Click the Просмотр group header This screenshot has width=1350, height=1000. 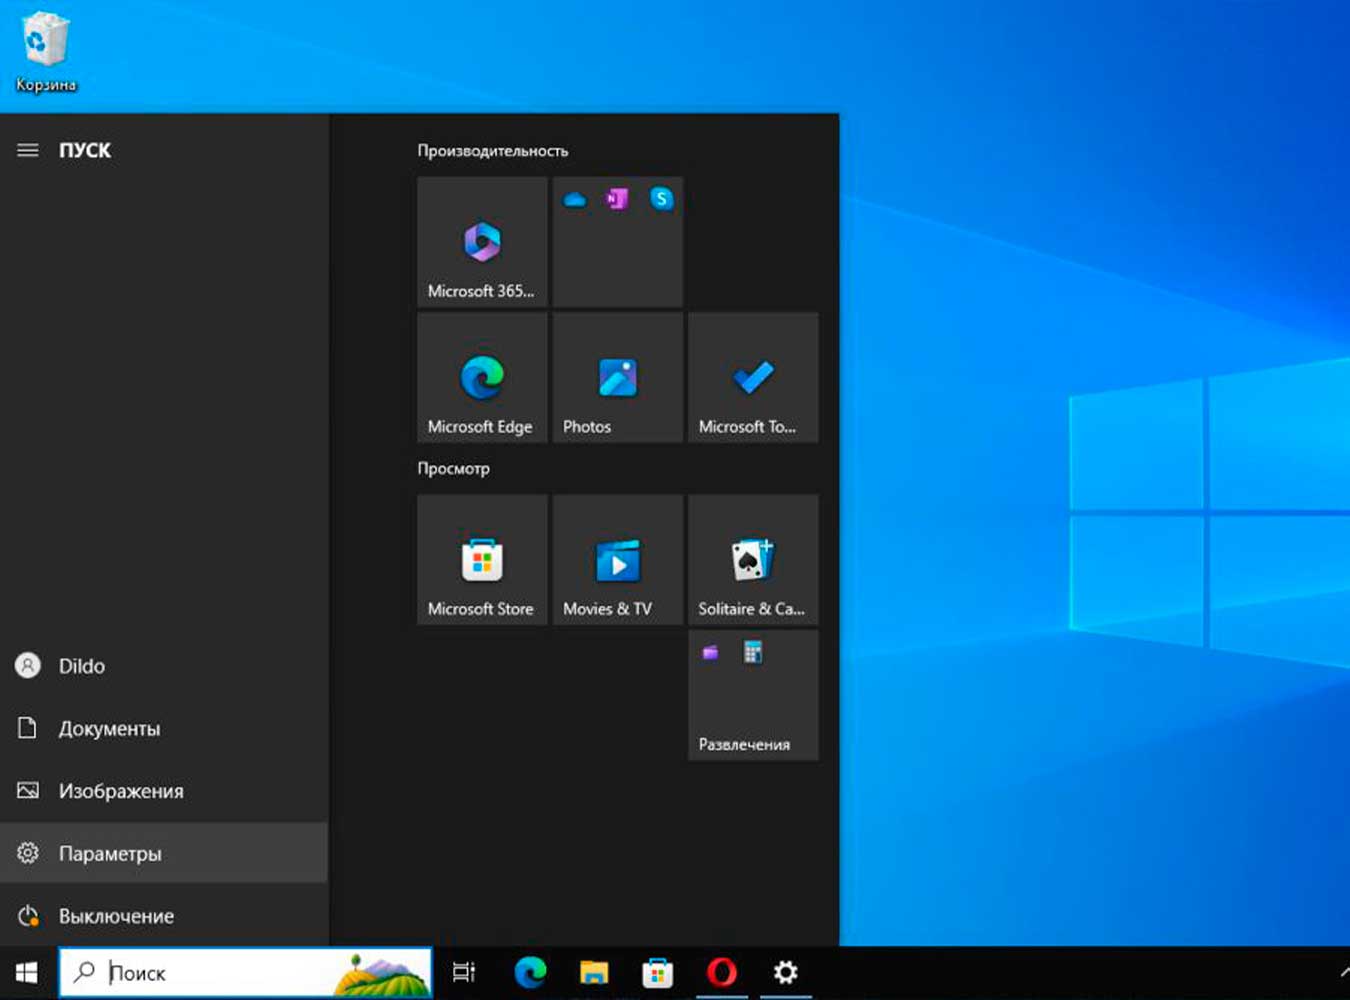(x=454, y=468)
